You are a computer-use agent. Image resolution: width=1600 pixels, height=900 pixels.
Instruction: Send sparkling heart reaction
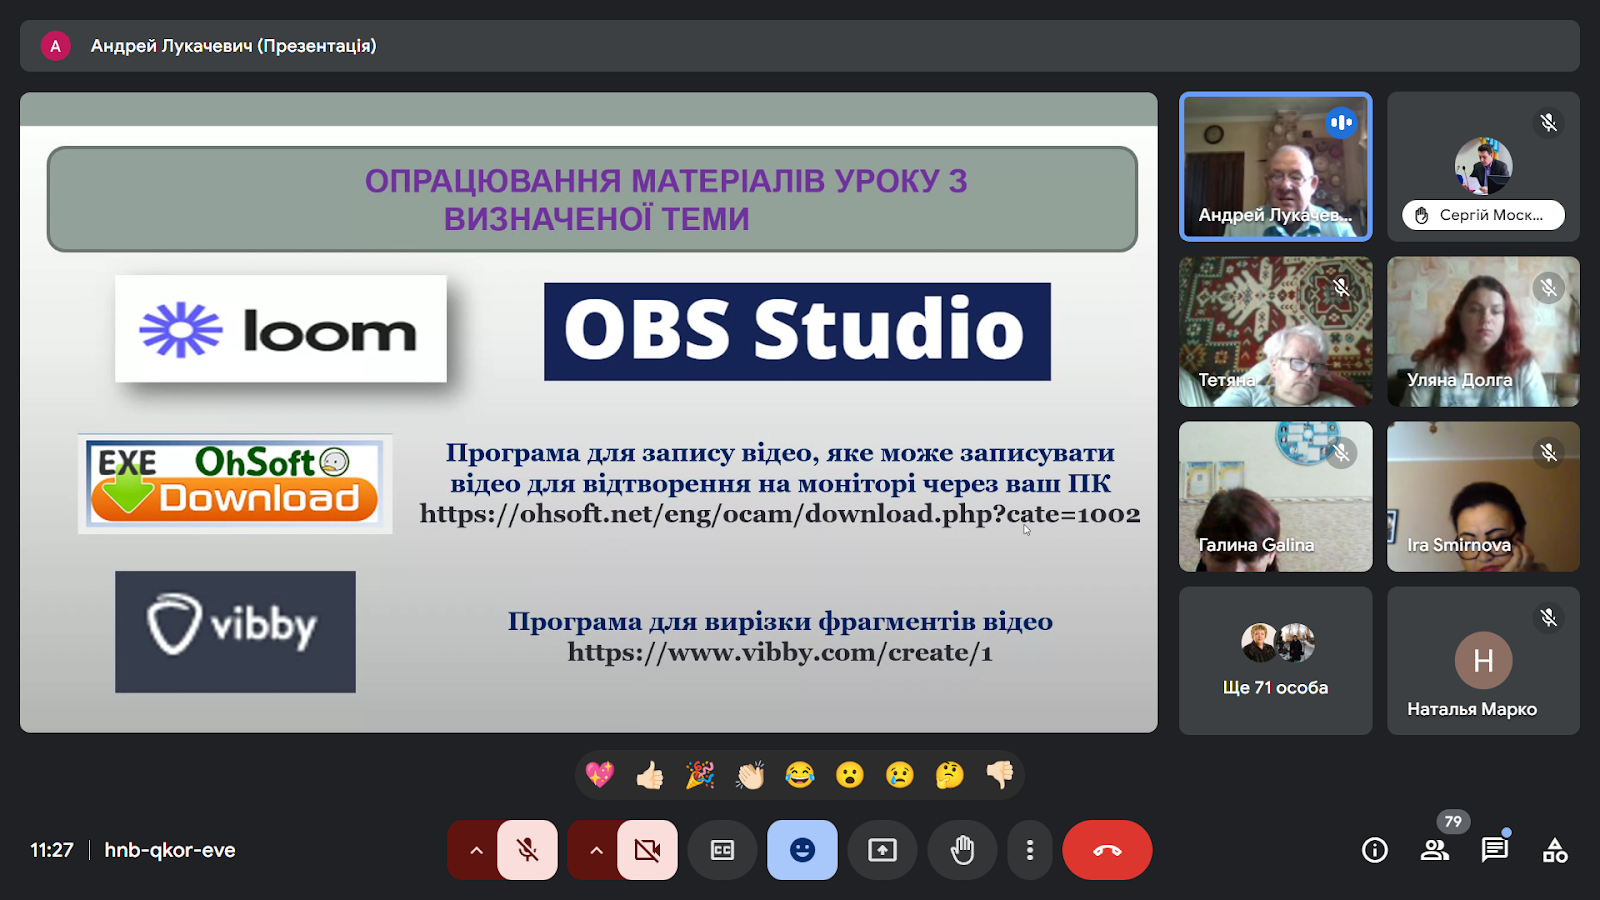600,775
